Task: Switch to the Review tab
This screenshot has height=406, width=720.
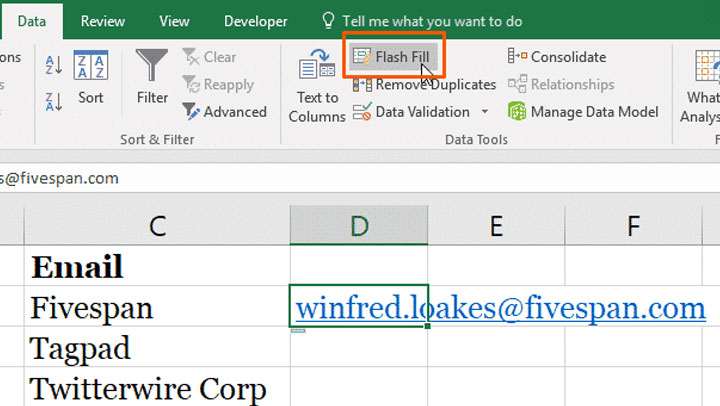Action: click(103, 21)
